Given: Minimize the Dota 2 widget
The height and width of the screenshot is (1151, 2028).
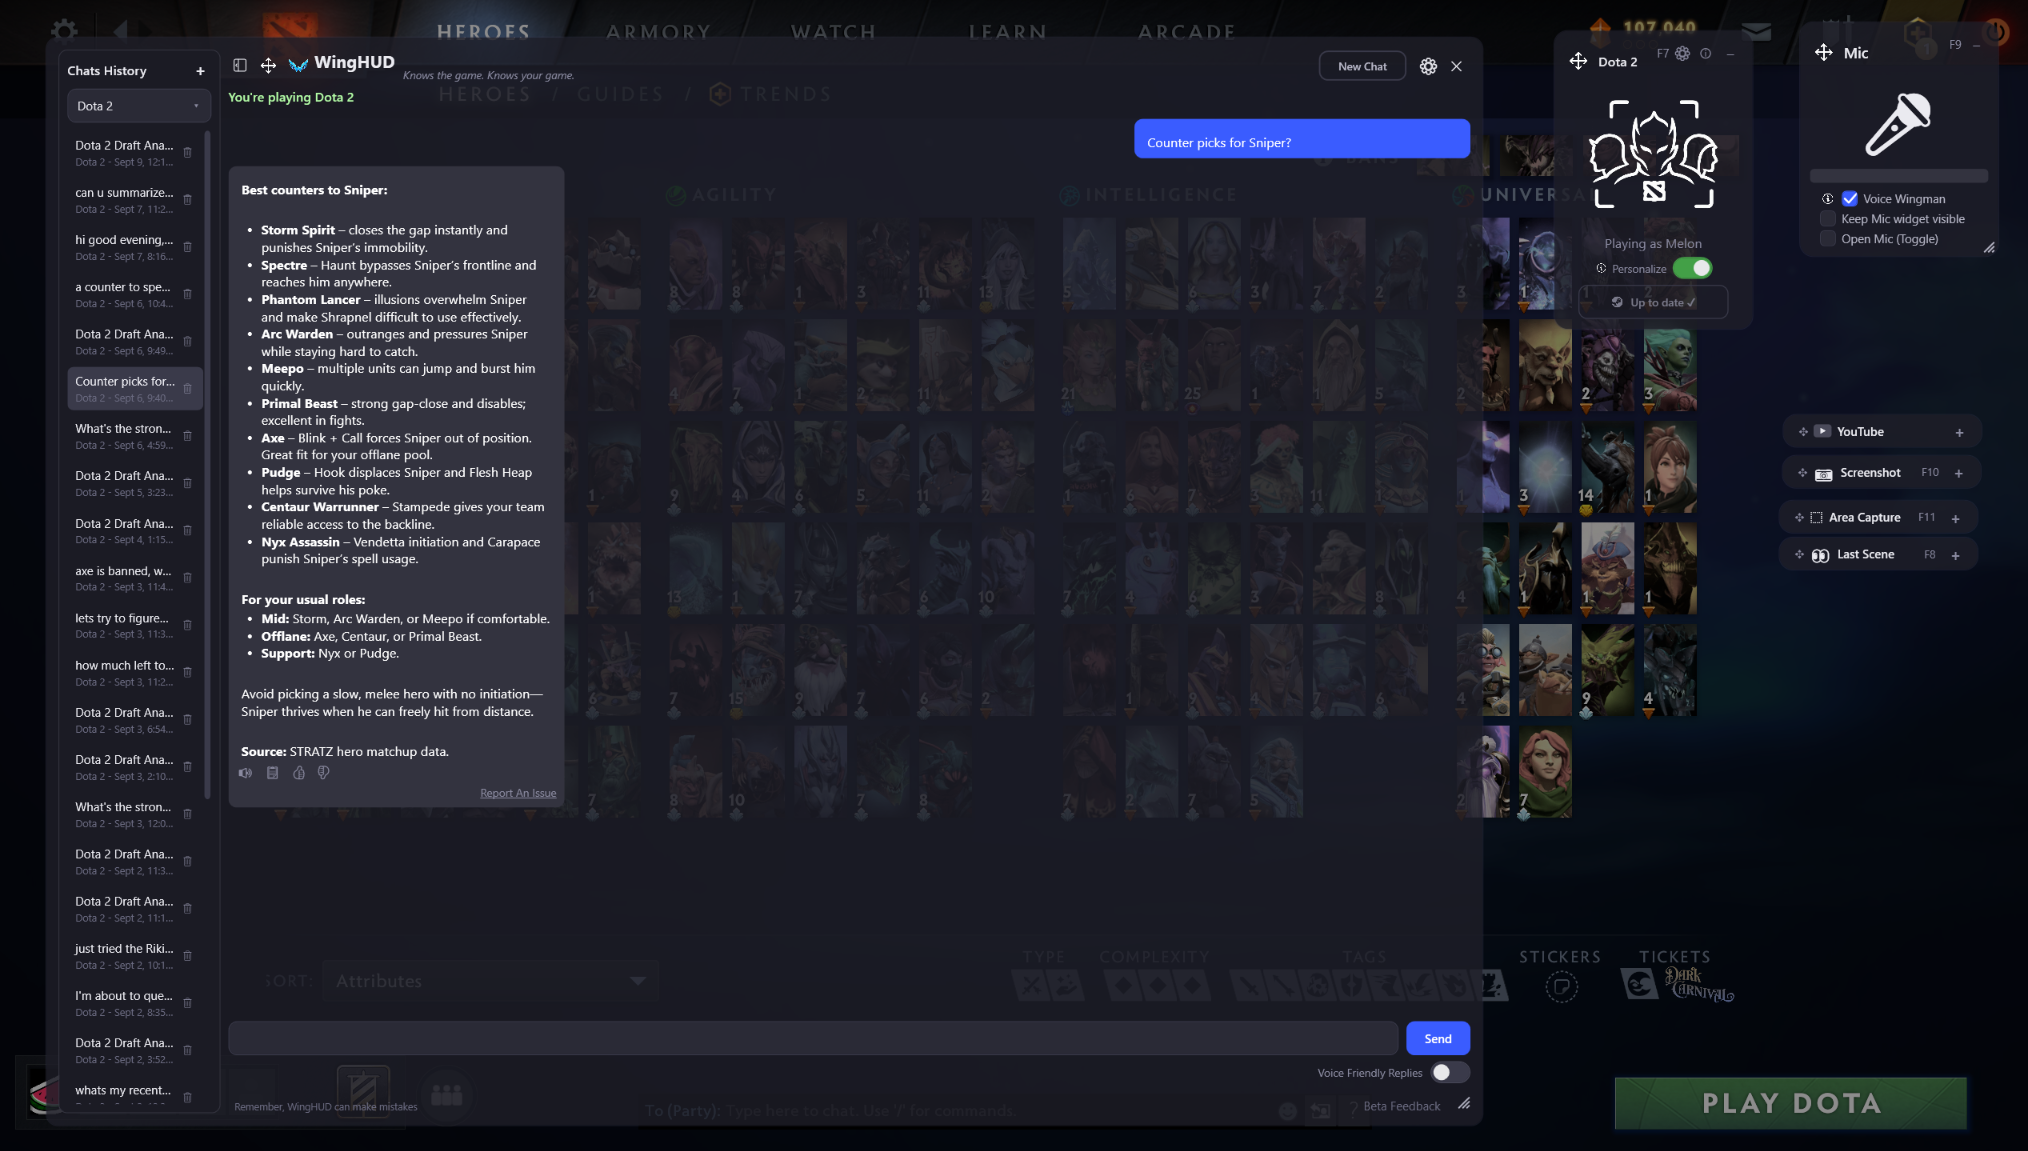Looking at the screenshot, I should click(x=1730, y=54).
